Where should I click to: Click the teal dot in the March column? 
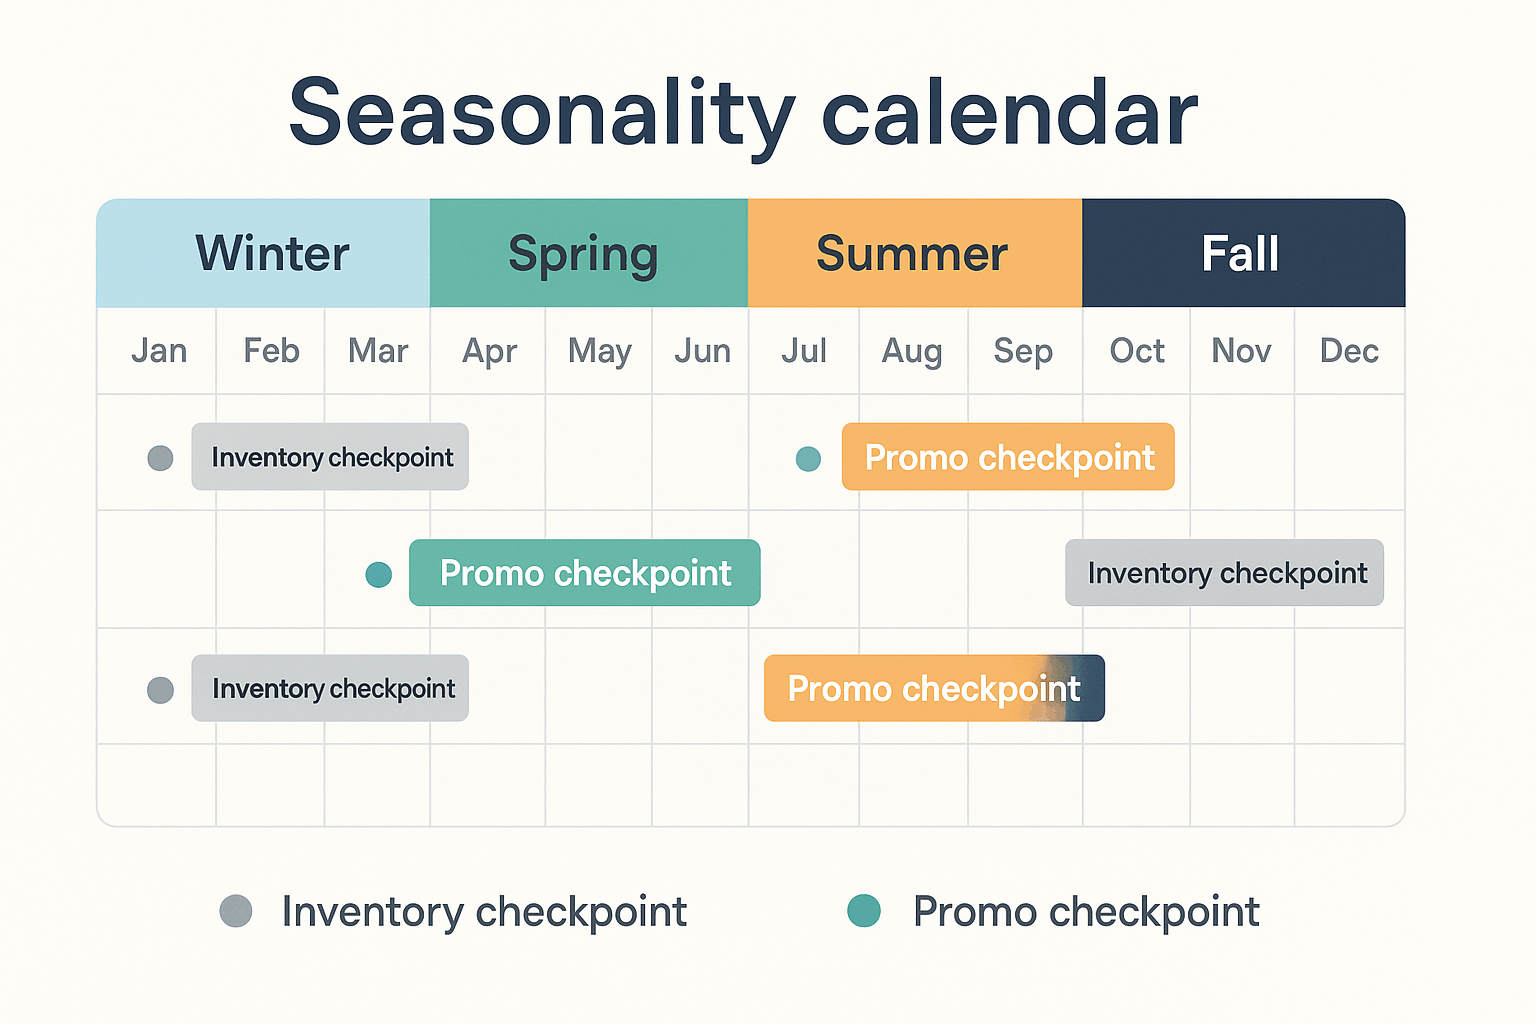pyautogui.click(x=378, y=575)
